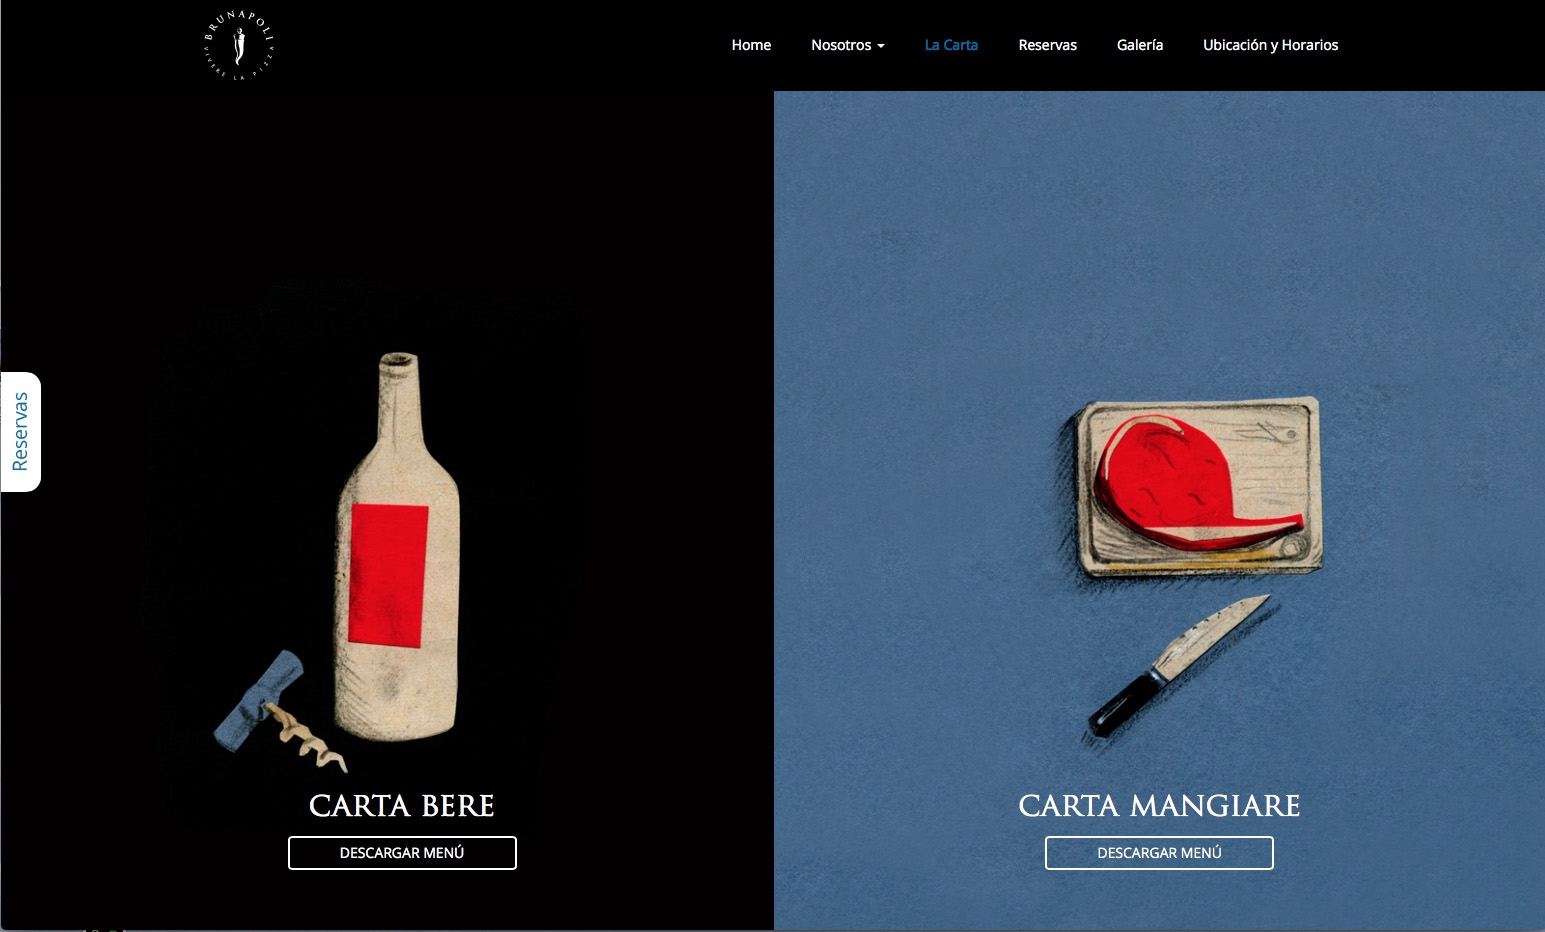Click the Carta Bere heading
1545x932 pixels.
(402, 806)
